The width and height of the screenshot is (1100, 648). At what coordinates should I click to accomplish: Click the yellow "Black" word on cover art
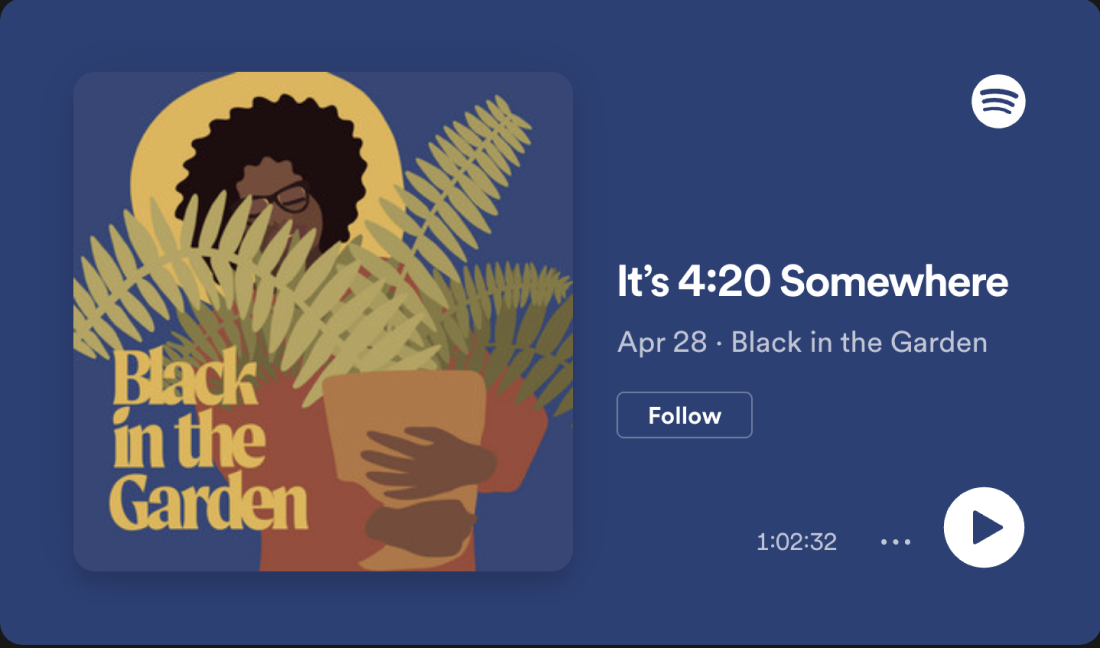point(184,378)
